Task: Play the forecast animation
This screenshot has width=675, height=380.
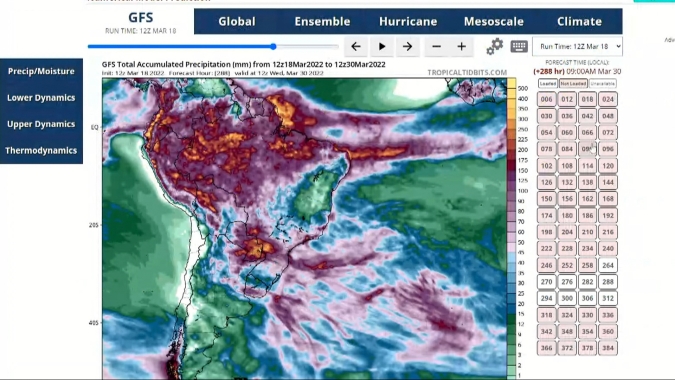Action: (x=381, y=46)
